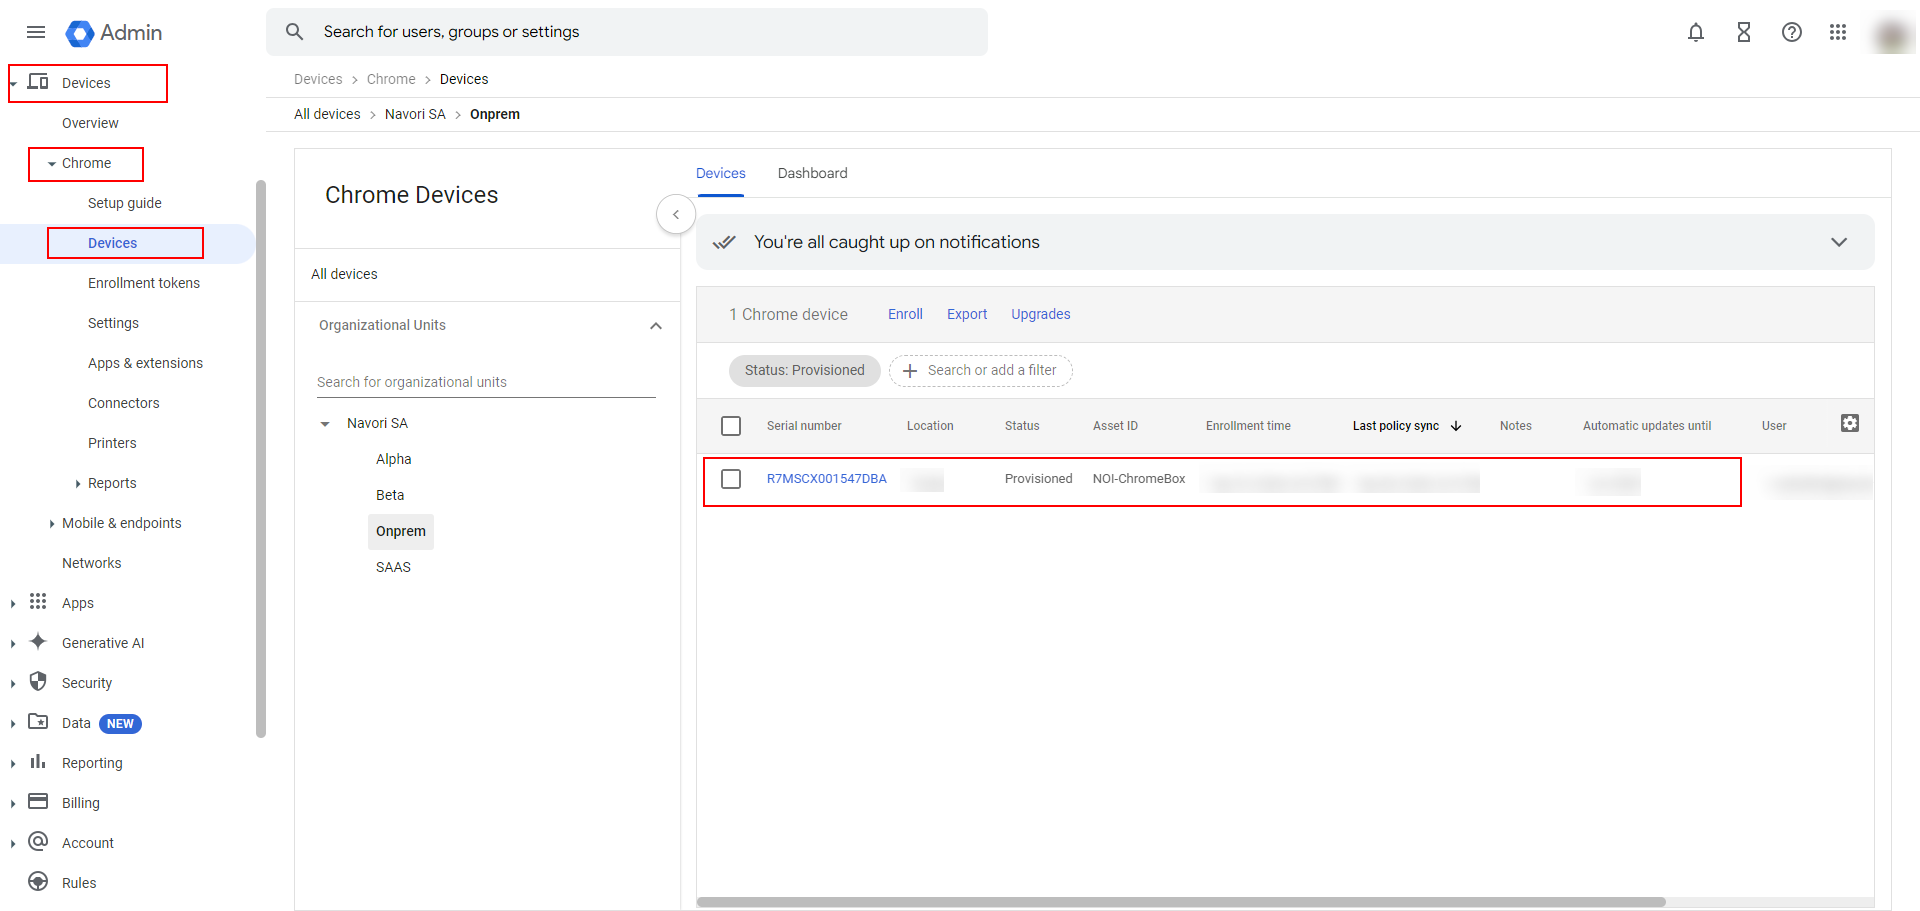Expand the notifications banner chevron
This screenshot has width=1920, height=911.
(1839, 242)
